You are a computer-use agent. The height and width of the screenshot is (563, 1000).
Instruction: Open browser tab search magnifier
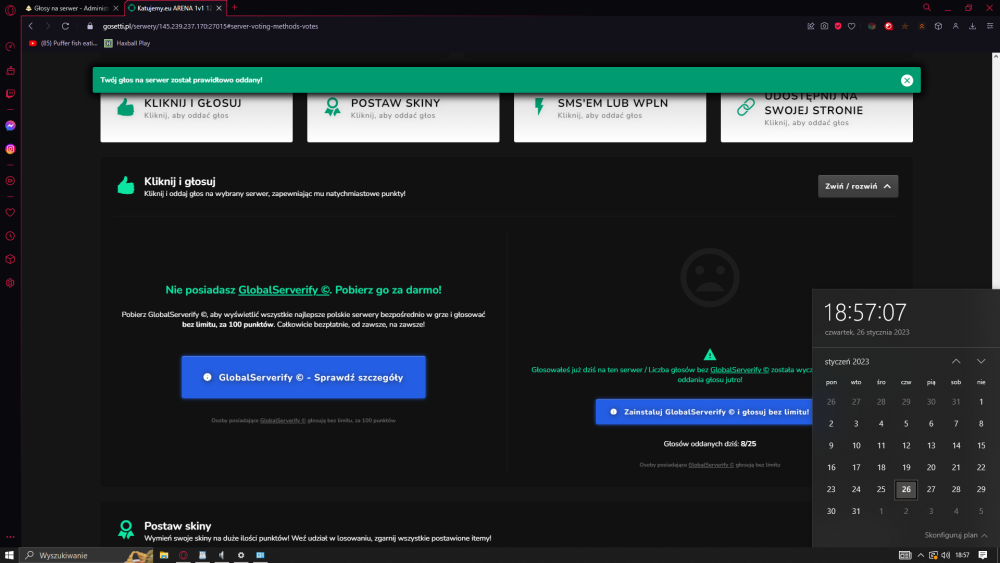click(927, 8)
